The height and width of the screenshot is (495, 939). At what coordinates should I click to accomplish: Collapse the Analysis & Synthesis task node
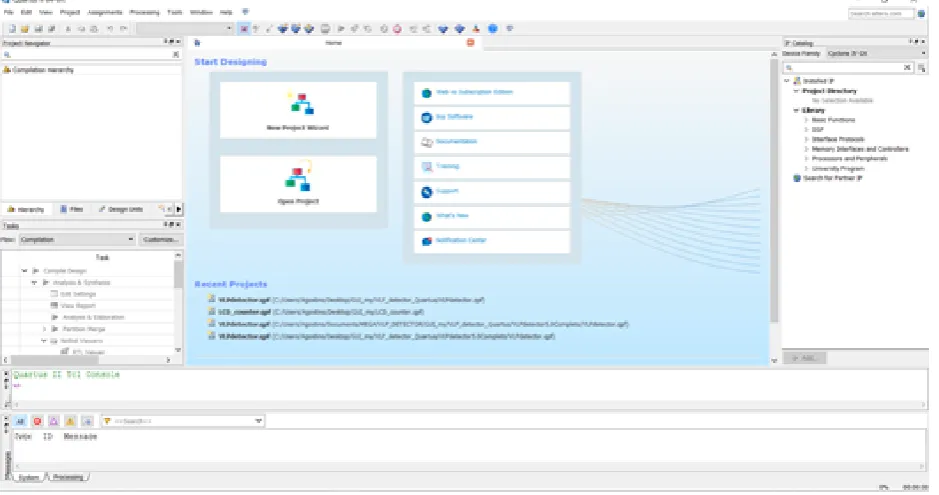[34, 283]
